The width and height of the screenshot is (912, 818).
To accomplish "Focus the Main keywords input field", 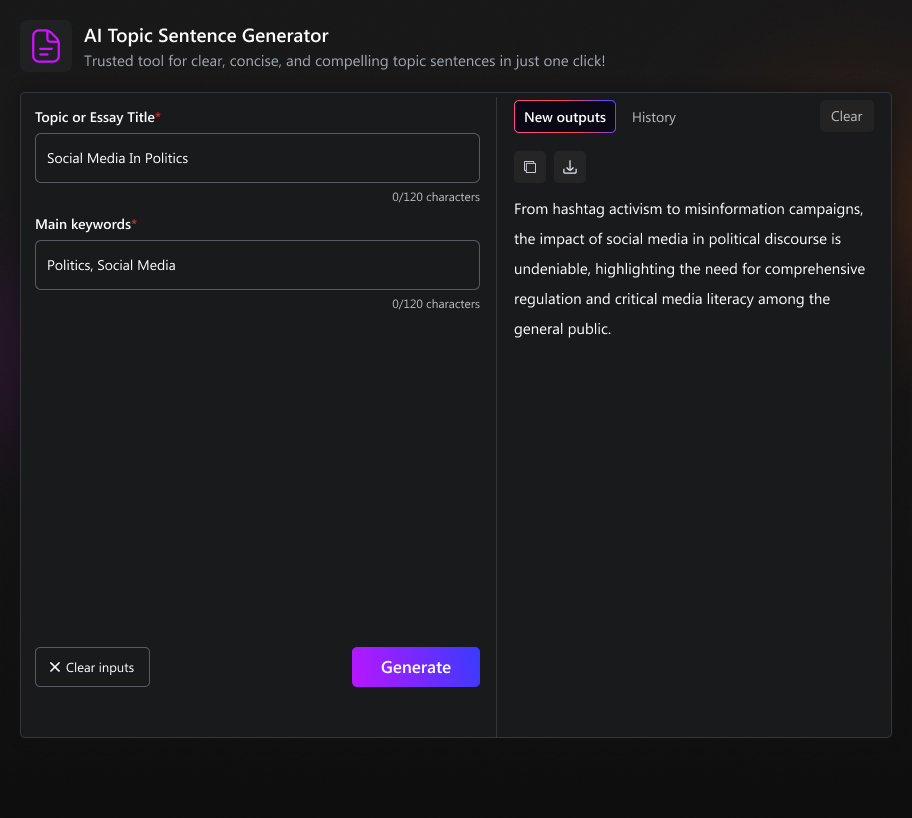I will tap(257, 265).
